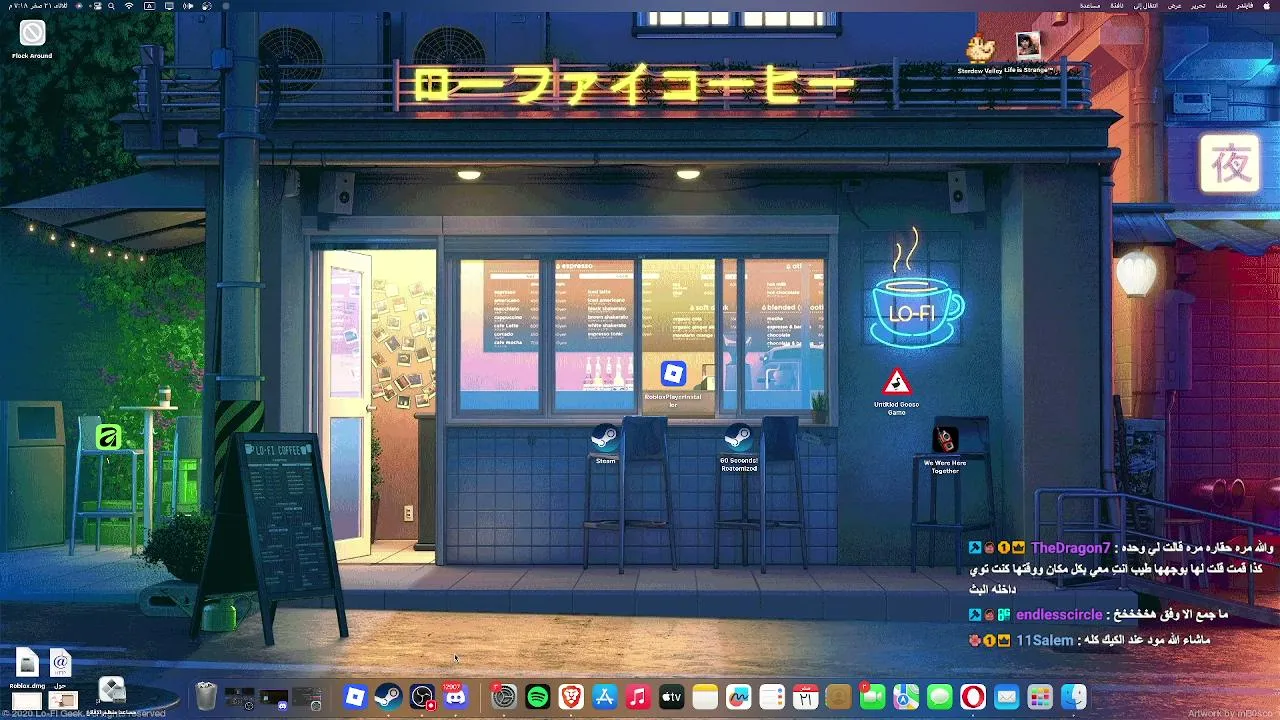Image resolution: width=1280 pixels, height=720 pixels.
Task: Open Roblox from the dock
Action: [x=355, y=697]
